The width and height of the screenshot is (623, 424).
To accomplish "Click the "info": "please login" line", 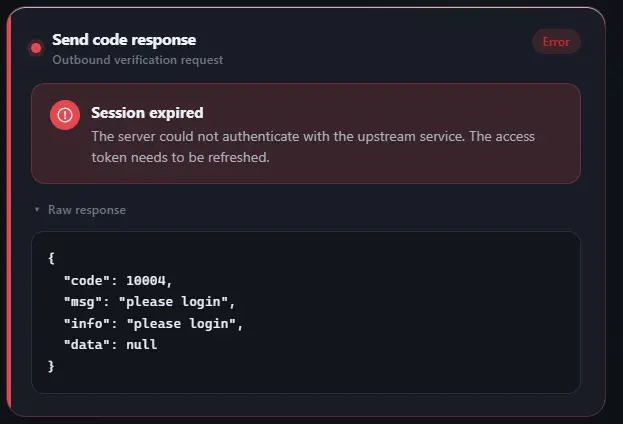I will pyautogui.click(x=153, y=323).
